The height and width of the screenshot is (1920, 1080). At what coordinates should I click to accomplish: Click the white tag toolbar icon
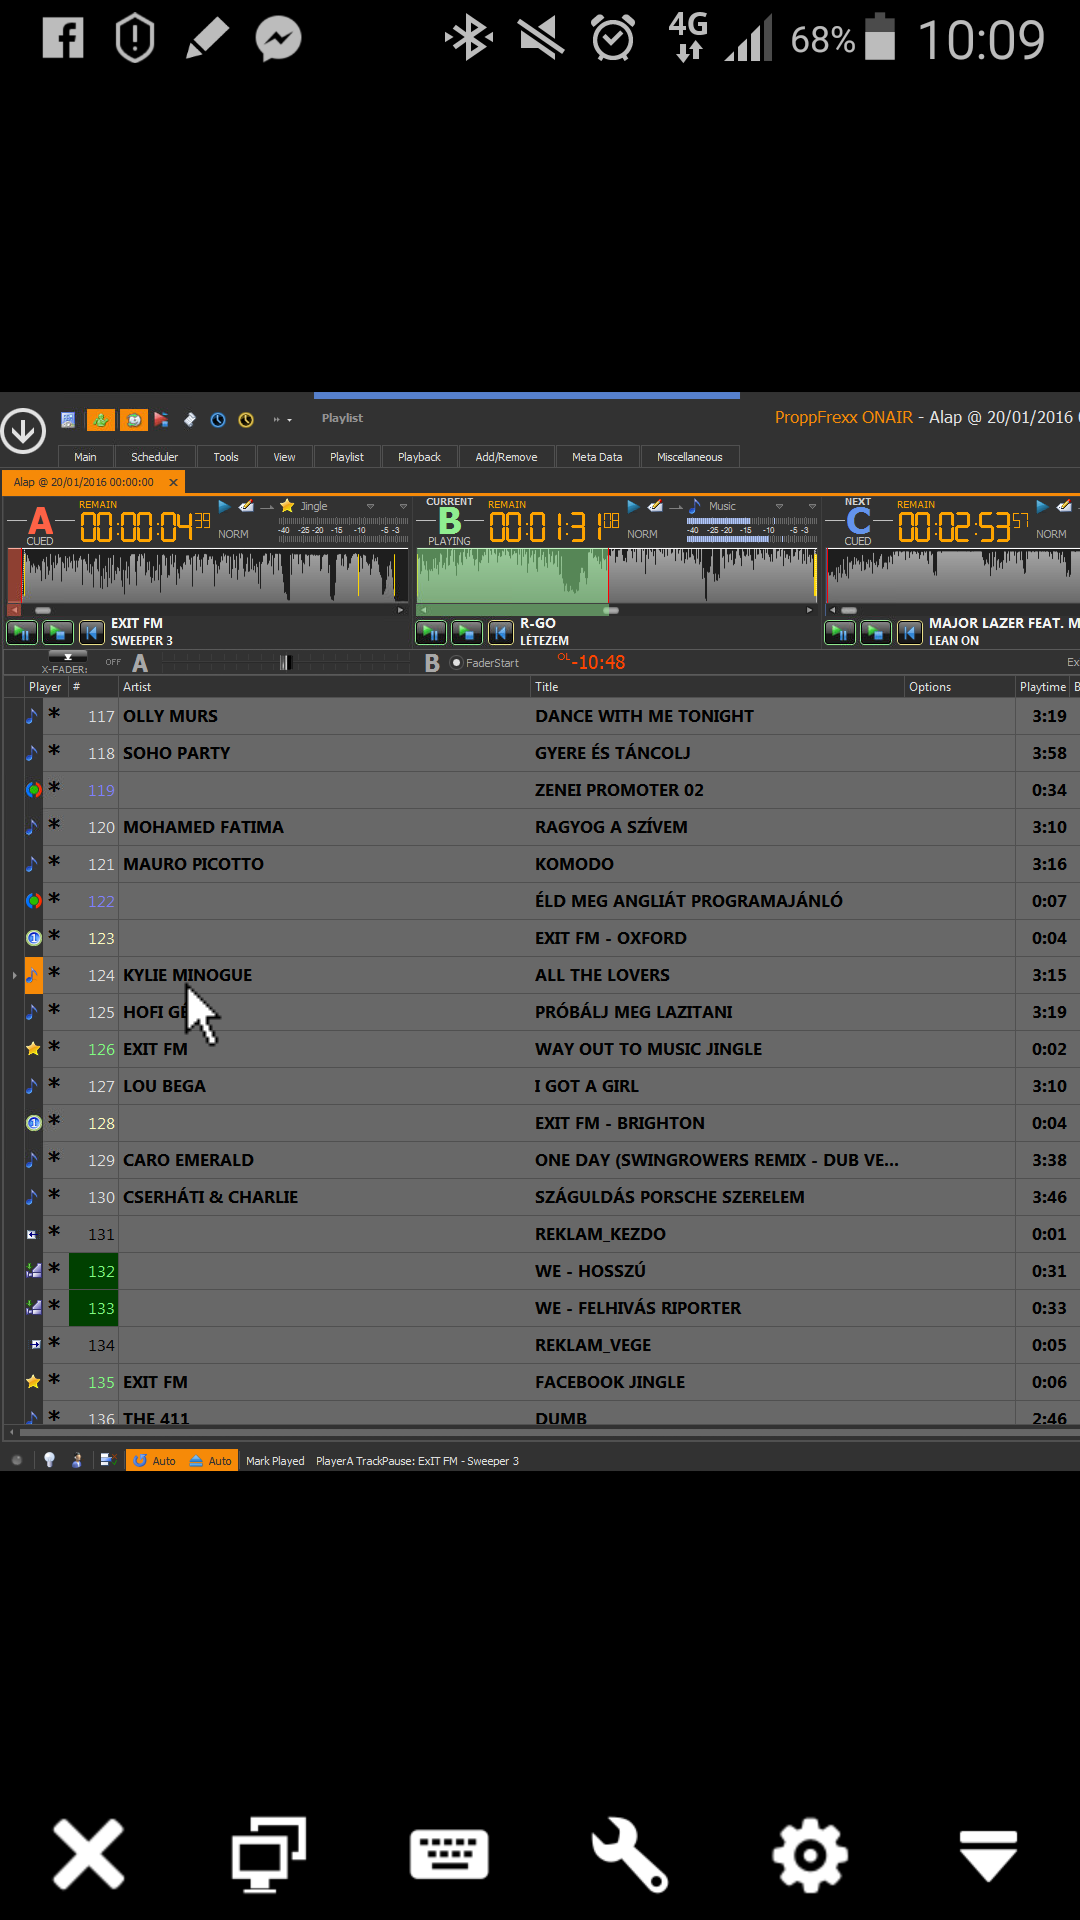pos(190,420)
